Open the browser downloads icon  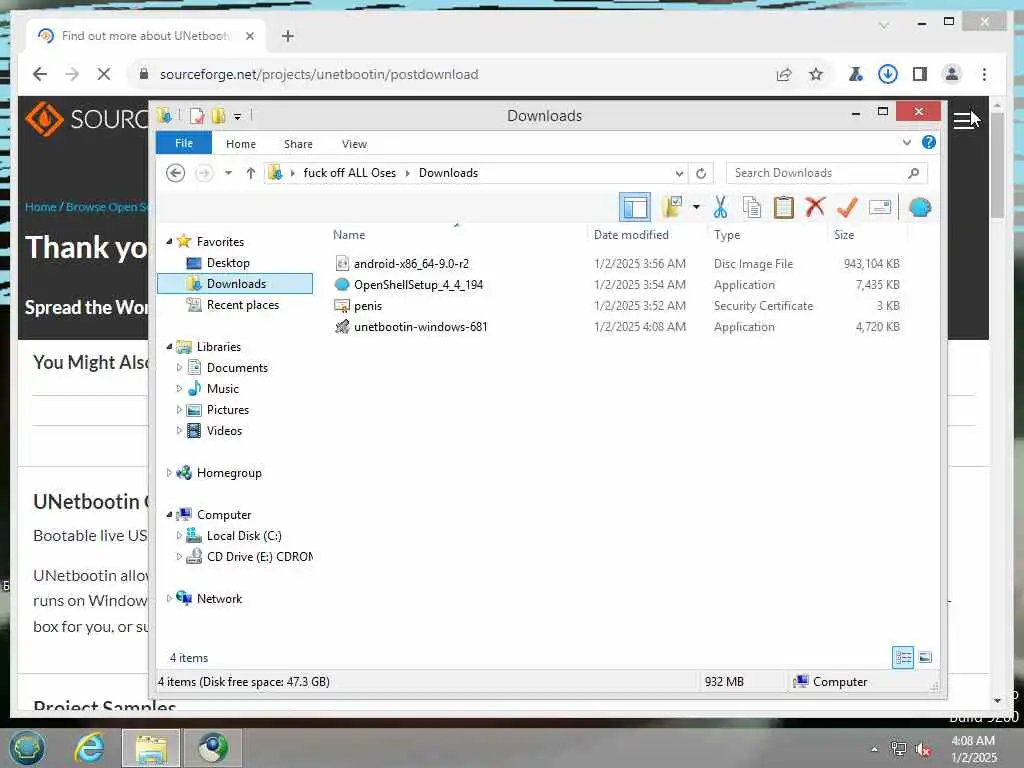[x=888, y=74]
